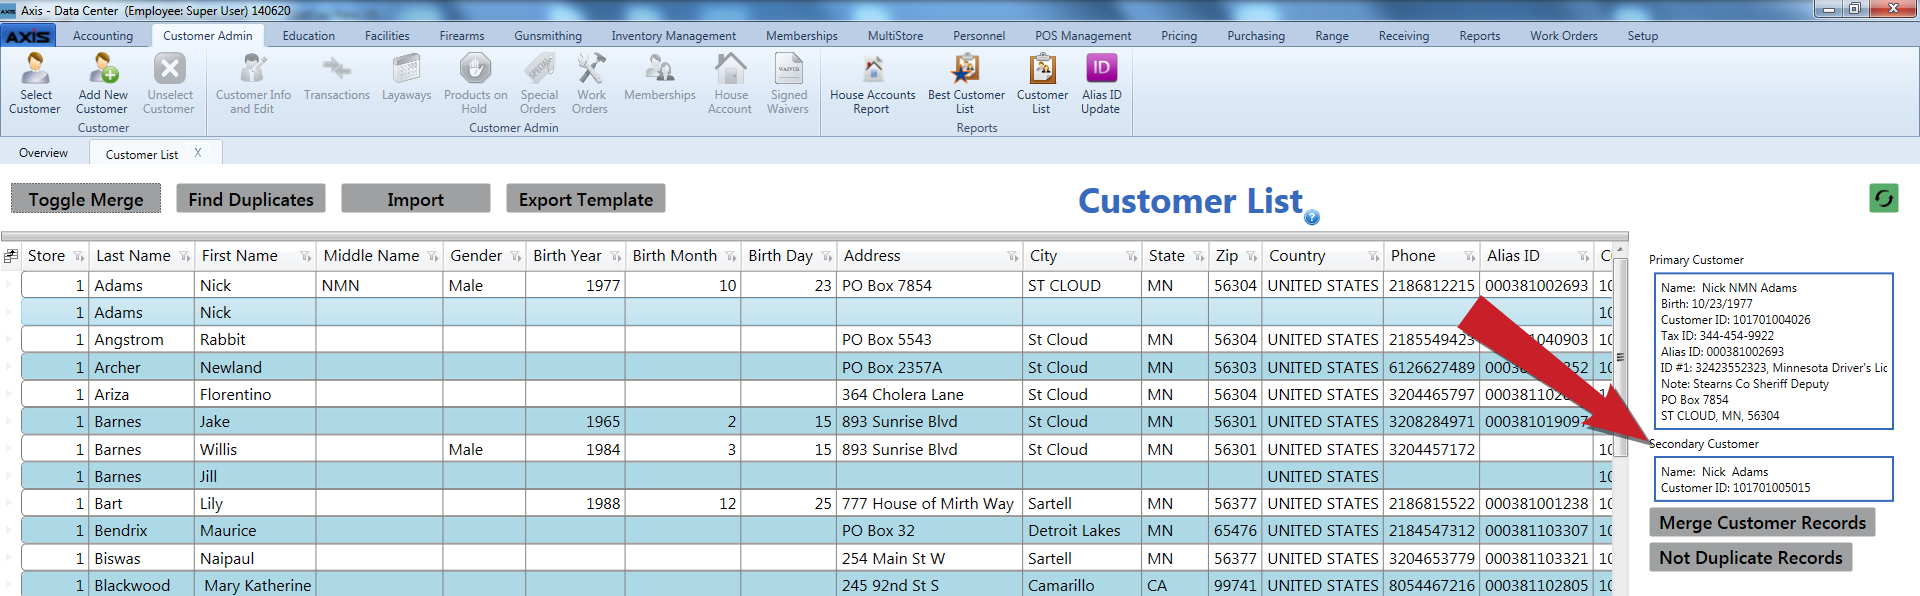Open the Reports ribbon tab

pyautogui.click(x=1479, y=36)
